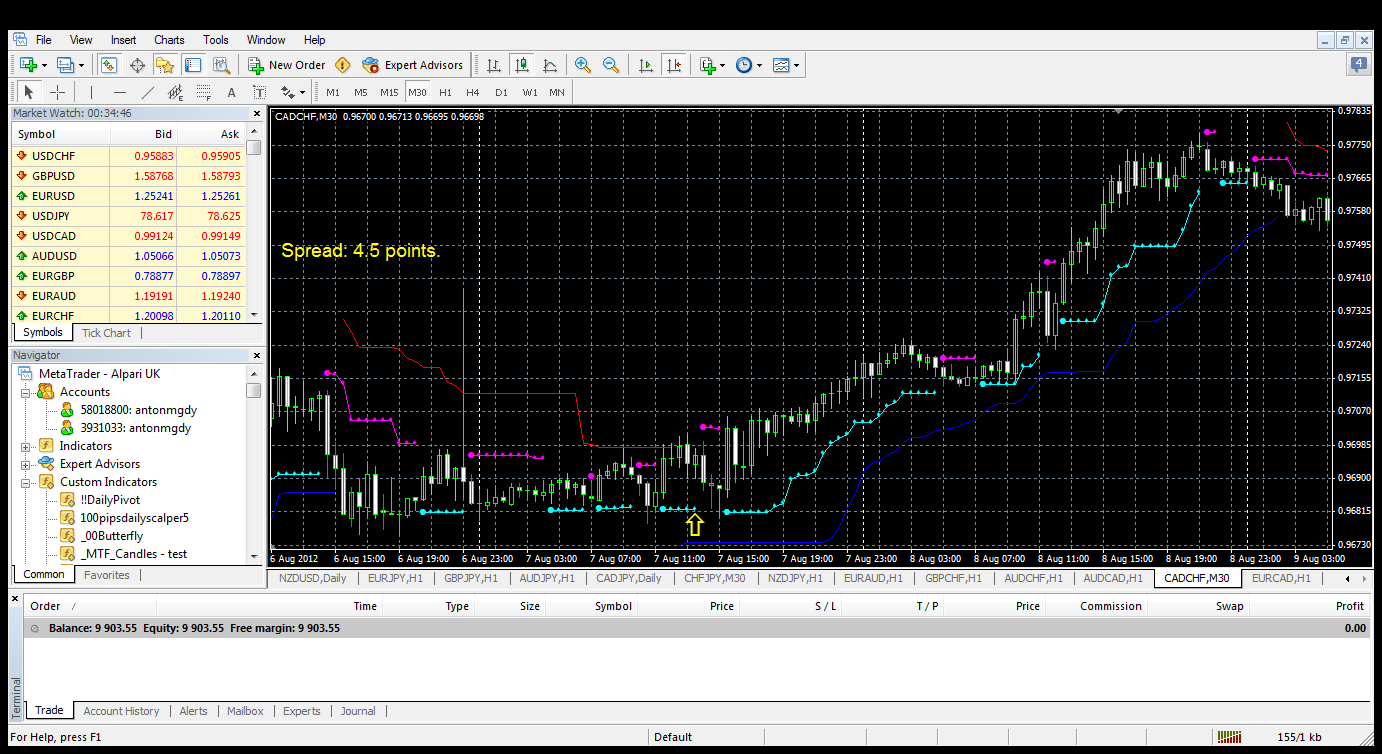
Task: Open the Tools menu
Action: coord(216,40)
